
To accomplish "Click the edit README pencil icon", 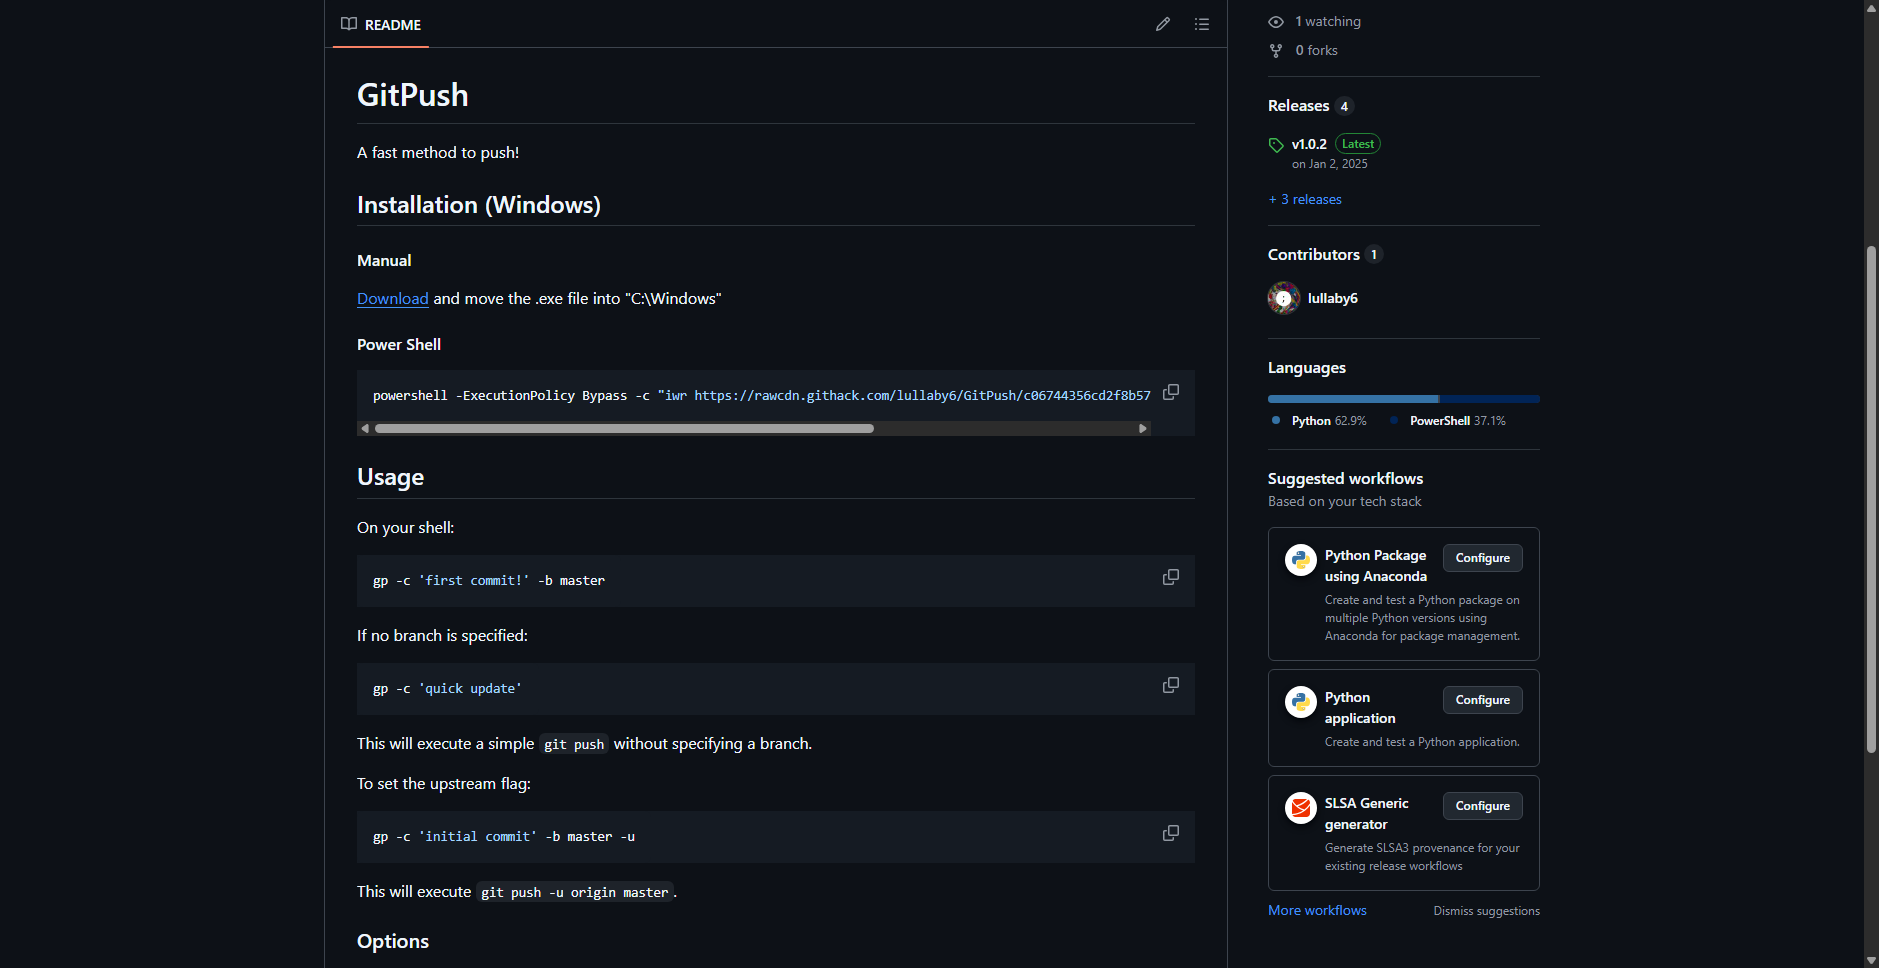I will click(1163, 24).
